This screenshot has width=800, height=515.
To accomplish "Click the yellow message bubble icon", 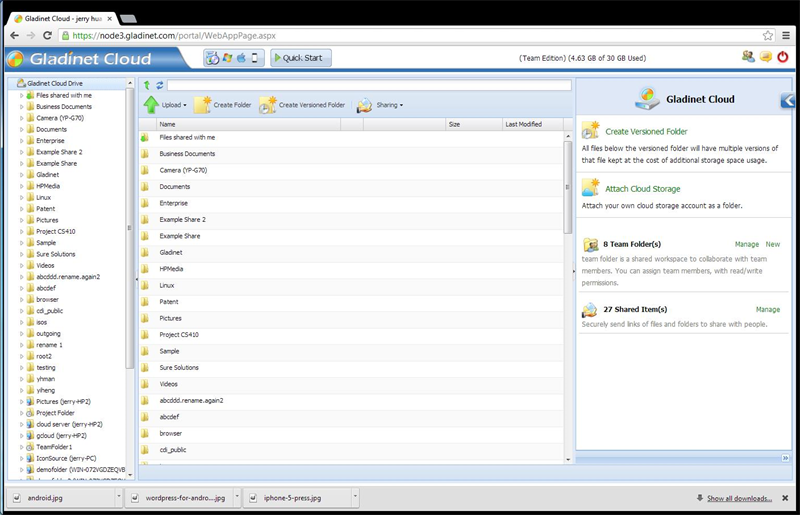I will 766,57.
